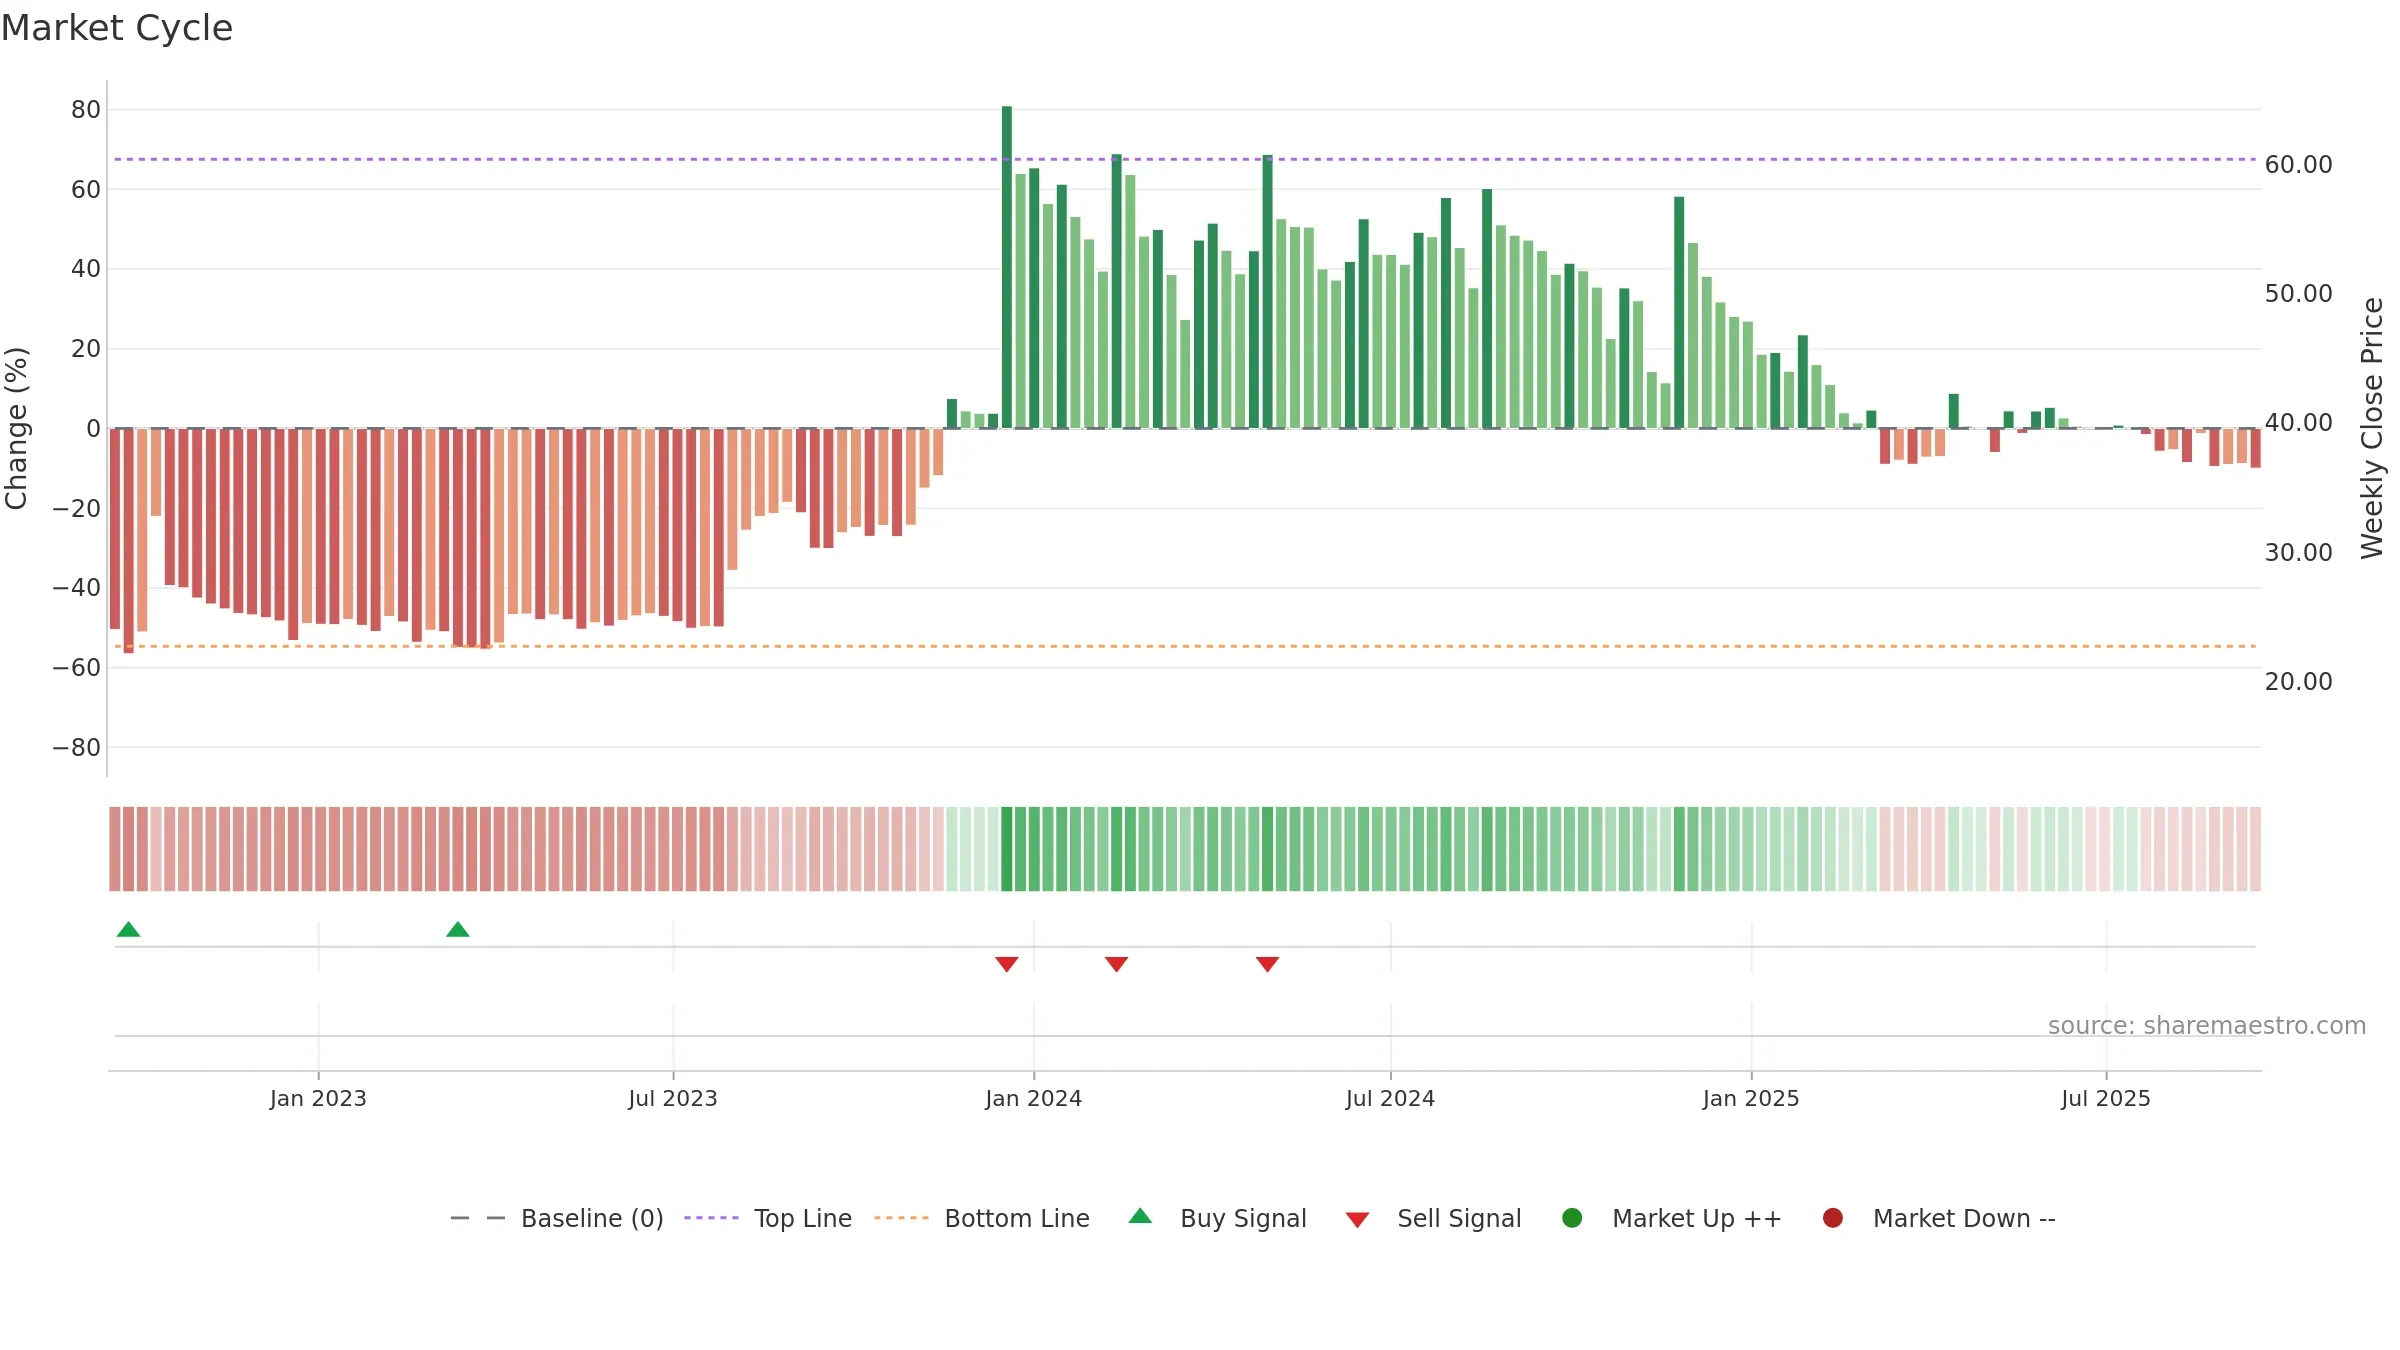The width and height of the screenshot is (2400, 1350).
Task: Select the first buy signal marker in late 2022
Action: point(128,929)
